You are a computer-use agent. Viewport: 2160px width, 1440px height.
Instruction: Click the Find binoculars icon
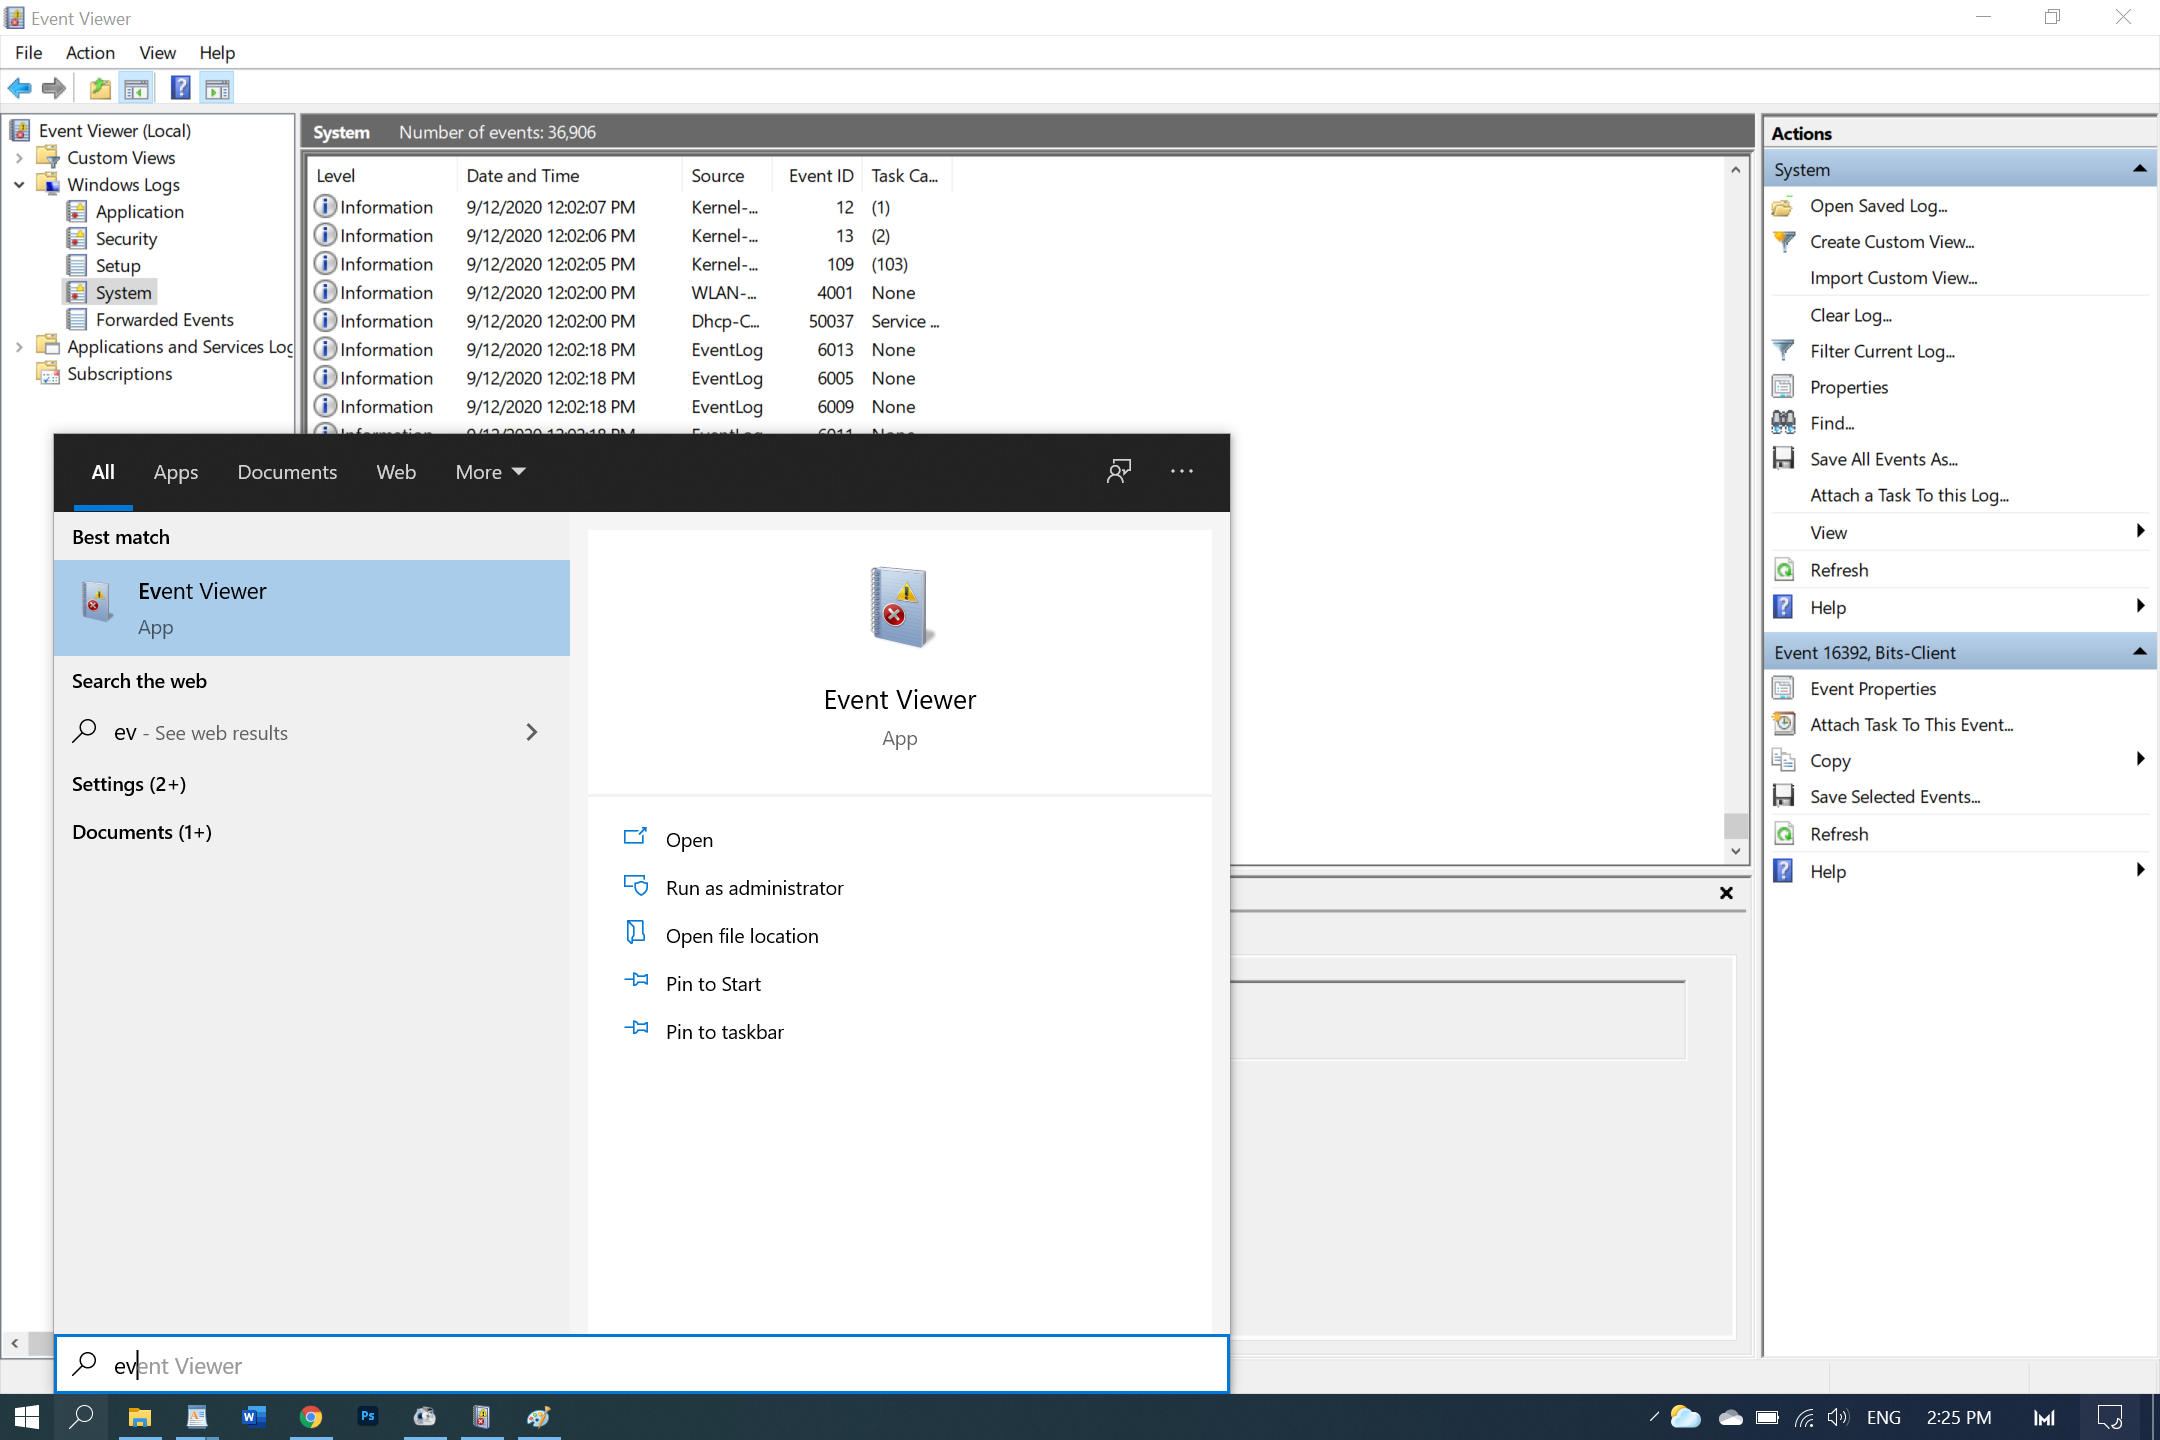click(x=1783, y=423)
